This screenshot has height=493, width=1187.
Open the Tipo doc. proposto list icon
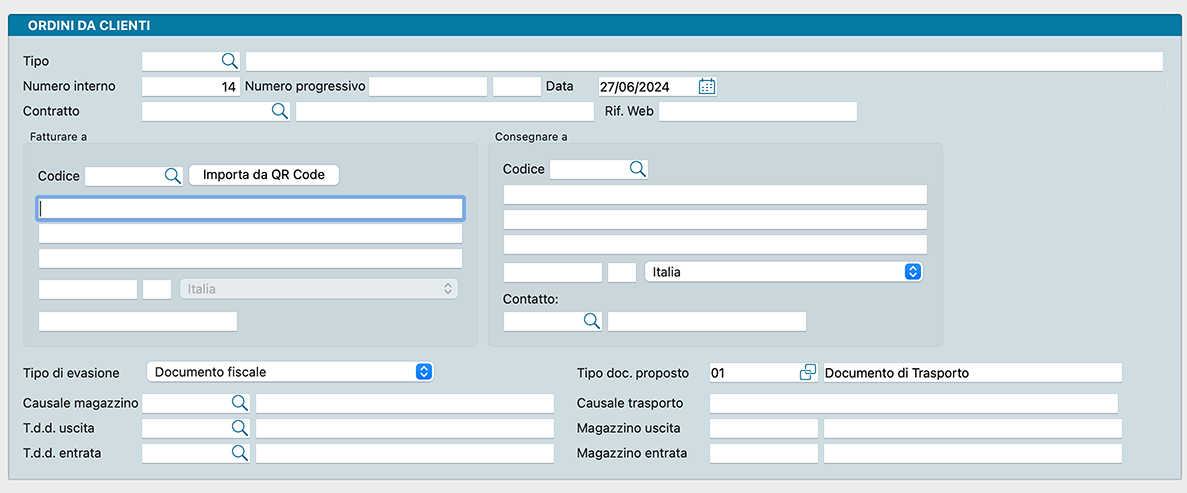pyautogui.click(x=807, y=372)
